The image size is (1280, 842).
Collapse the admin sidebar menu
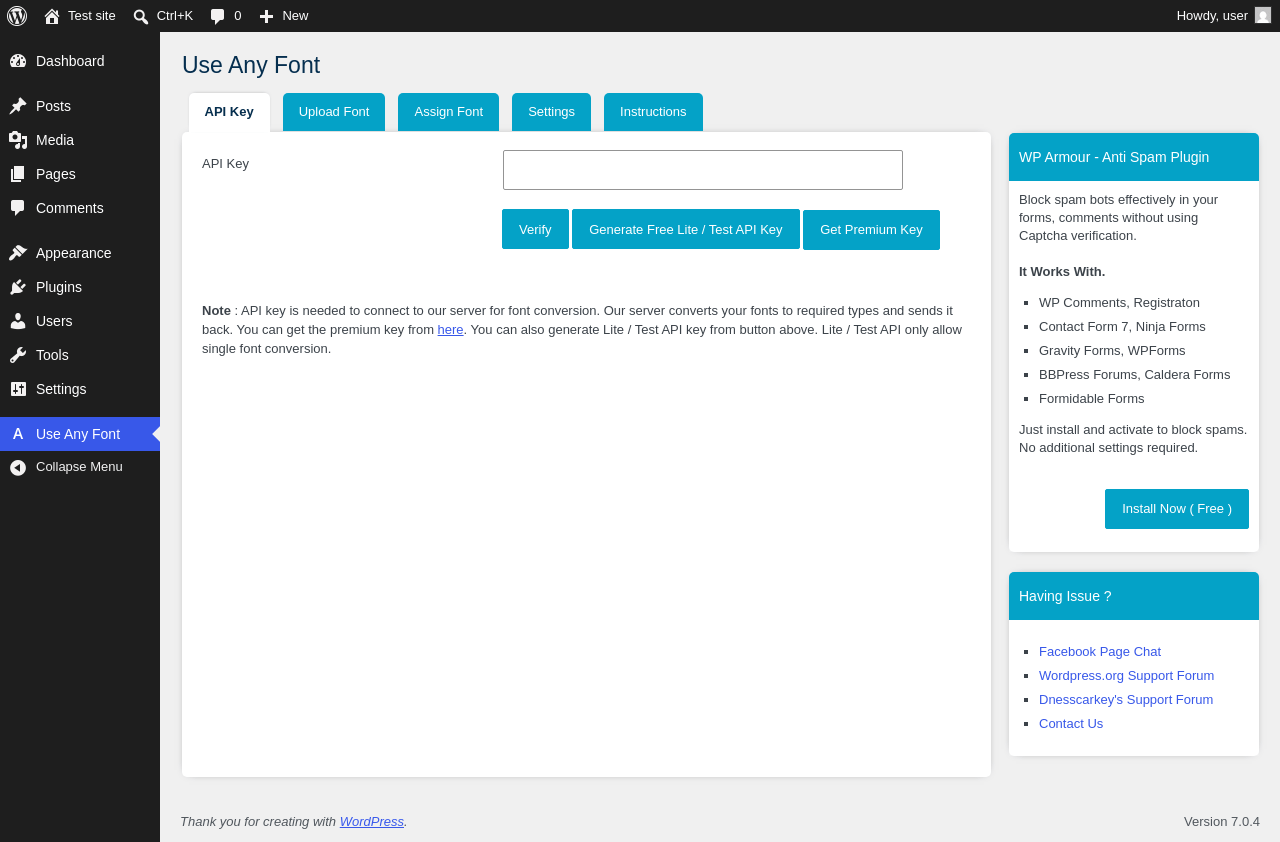[x=80, y=467]
